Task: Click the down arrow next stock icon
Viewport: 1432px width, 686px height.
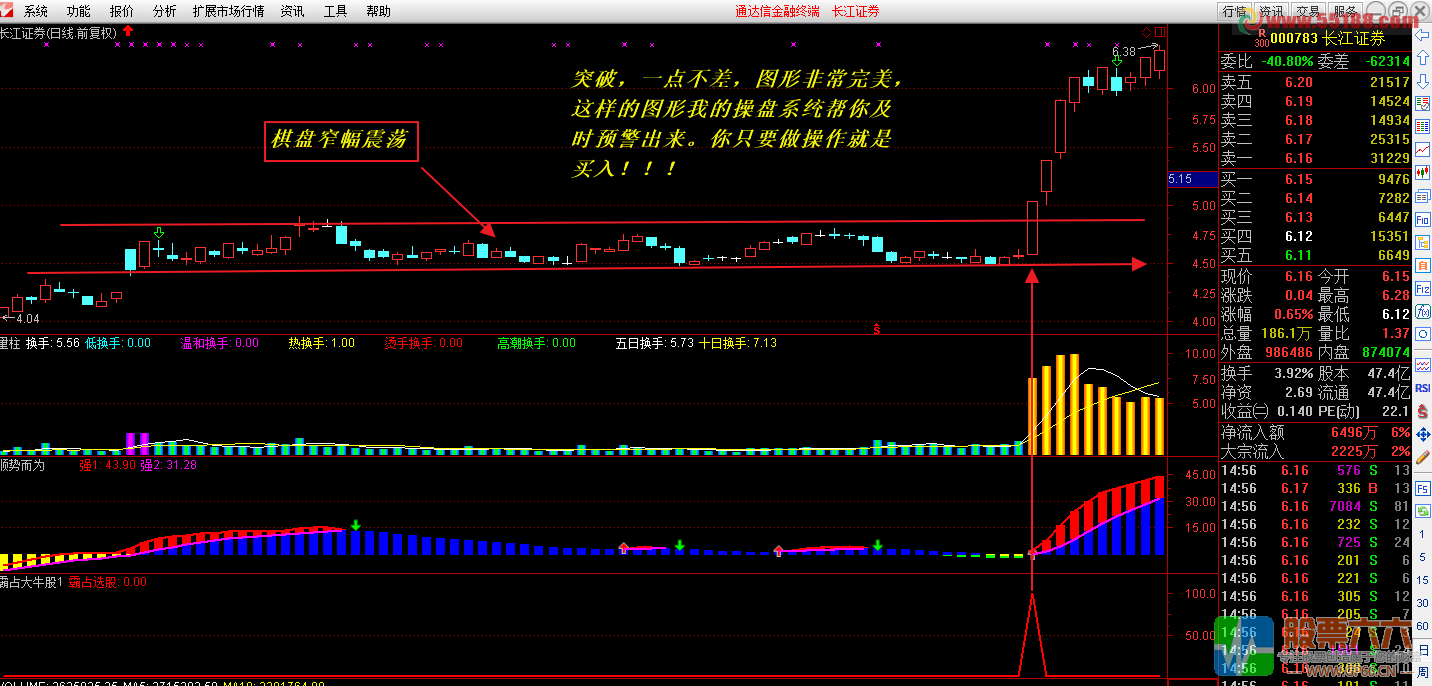Action: 1422,82
